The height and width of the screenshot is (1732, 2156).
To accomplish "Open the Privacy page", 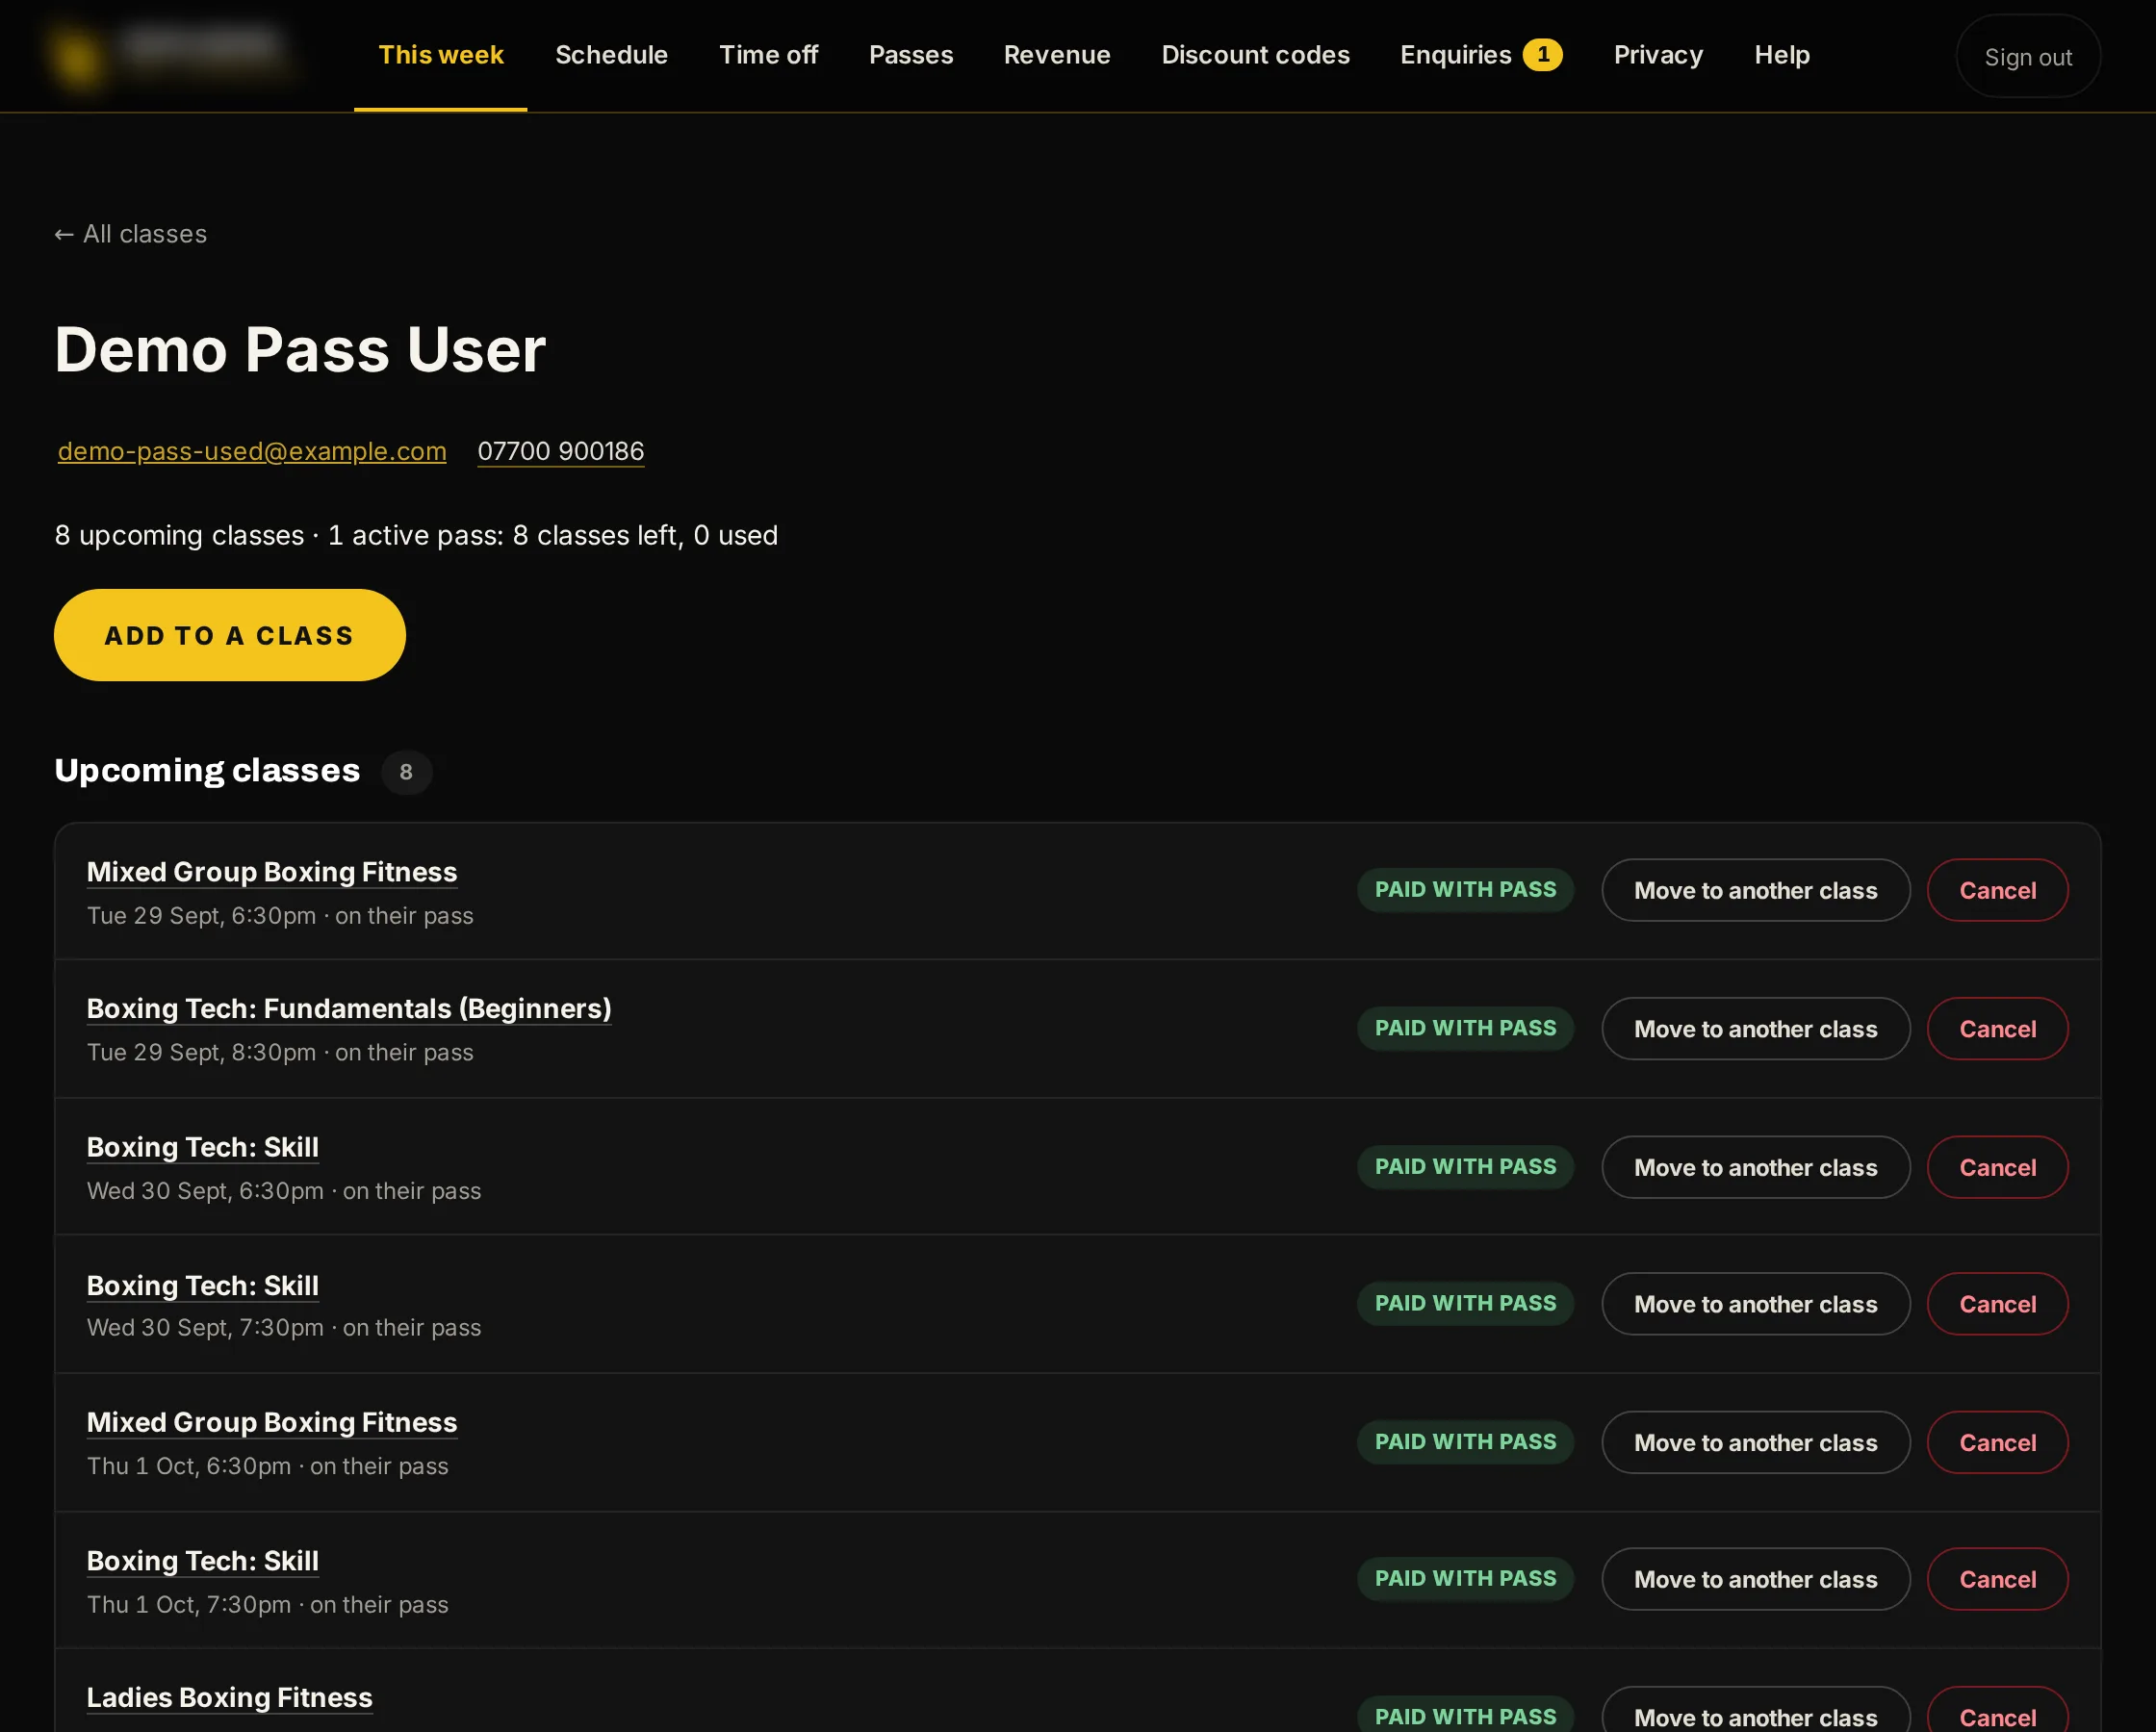I will [1657, 55].
